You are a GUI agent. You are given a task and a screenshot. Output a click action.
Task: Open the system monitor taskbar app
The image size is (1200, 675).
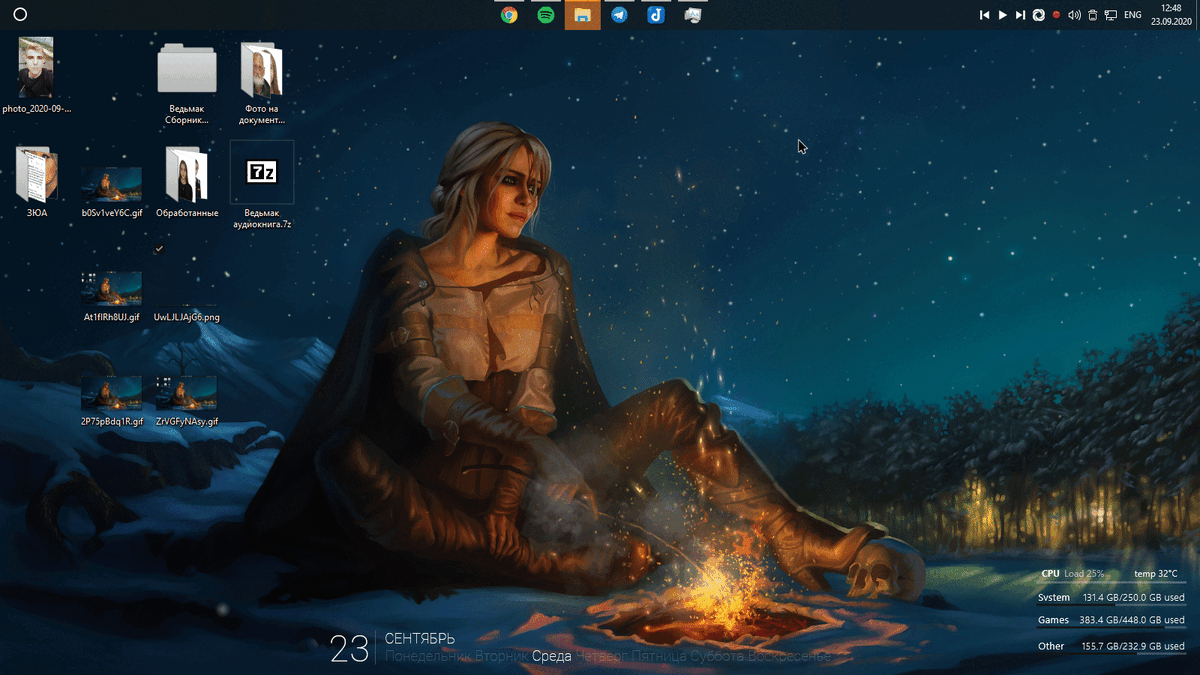pos(693,15)
